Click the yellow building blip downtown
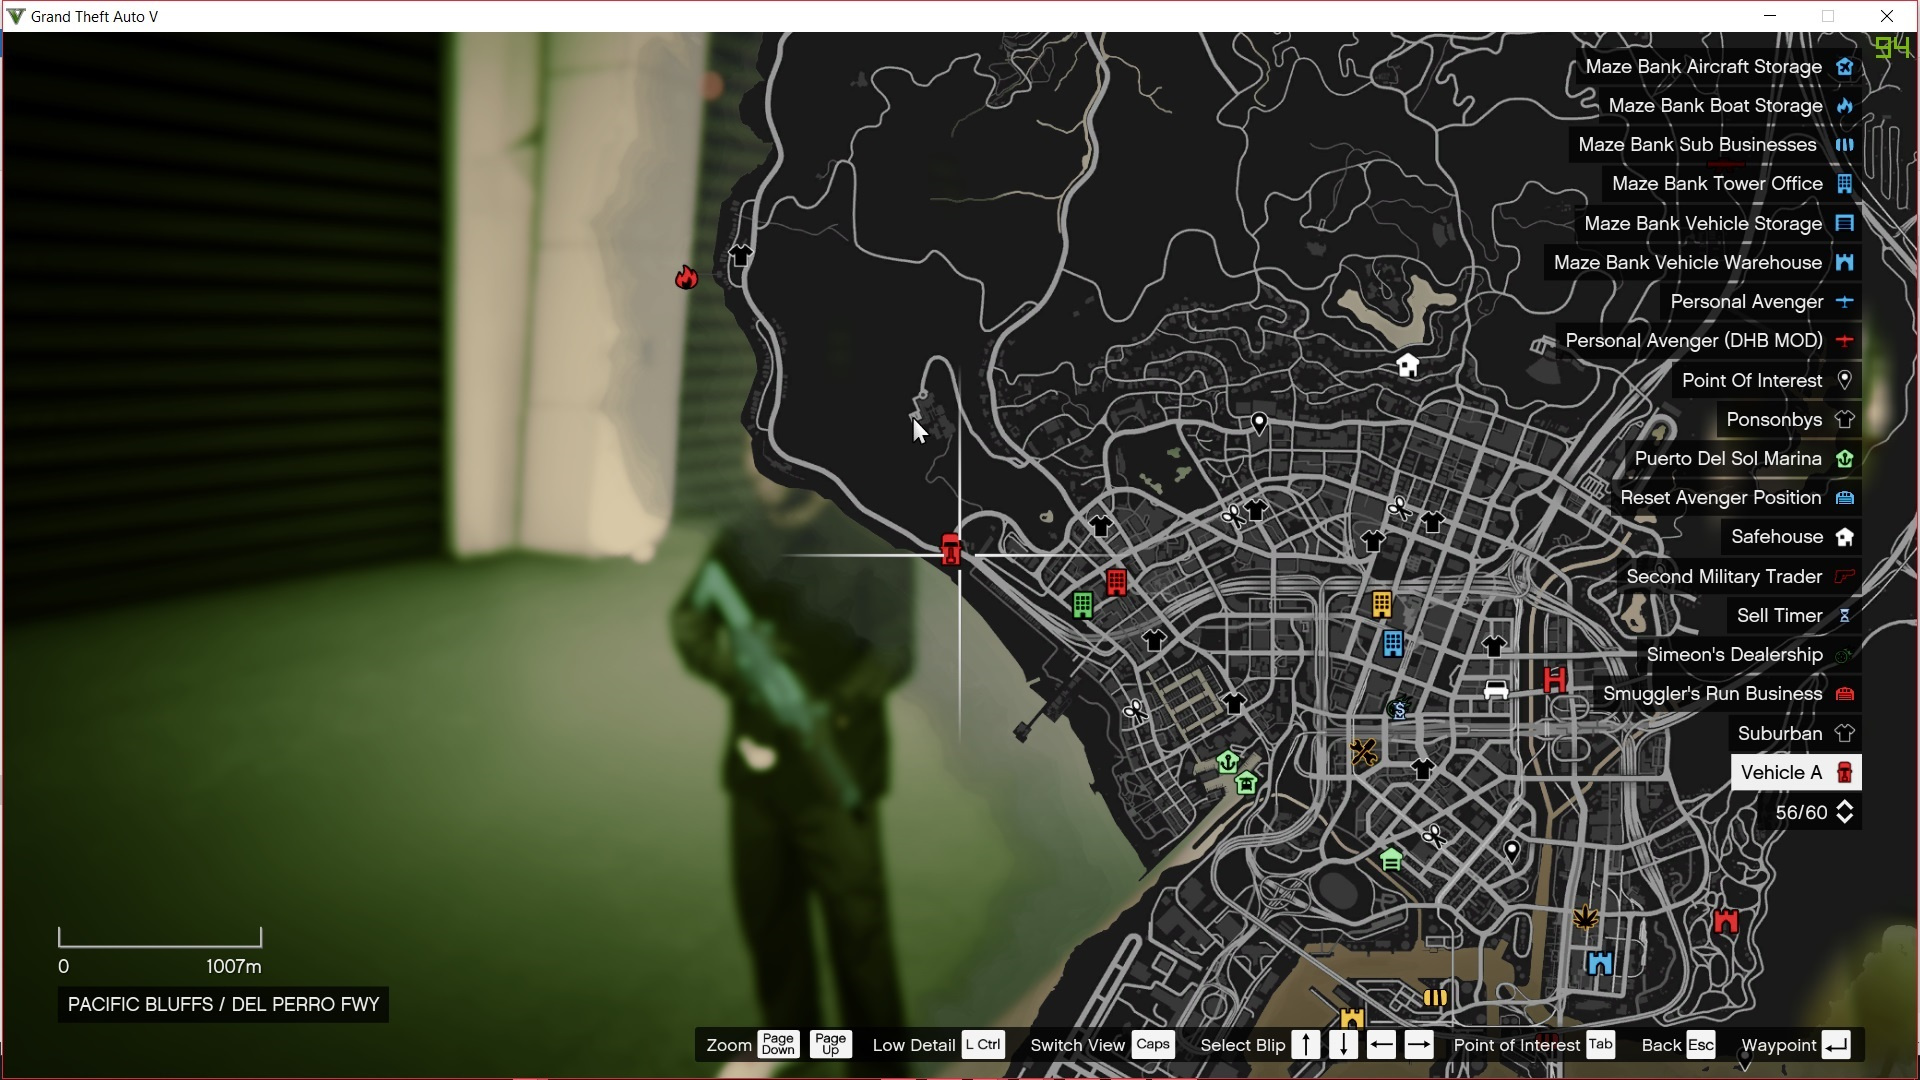This screenshot has width=1920, height=1080. pos(1382,604)
